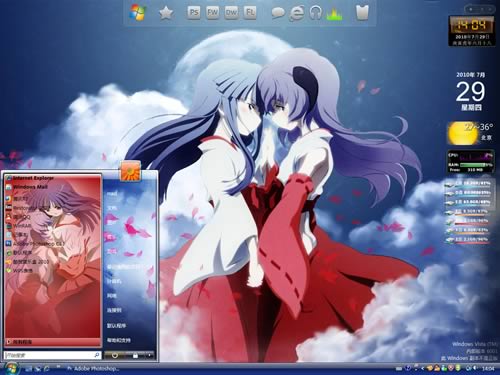Screen dimensions: 500x375
Task: Launch QQ penguin entry in Start menu
Action: point(19,217)
